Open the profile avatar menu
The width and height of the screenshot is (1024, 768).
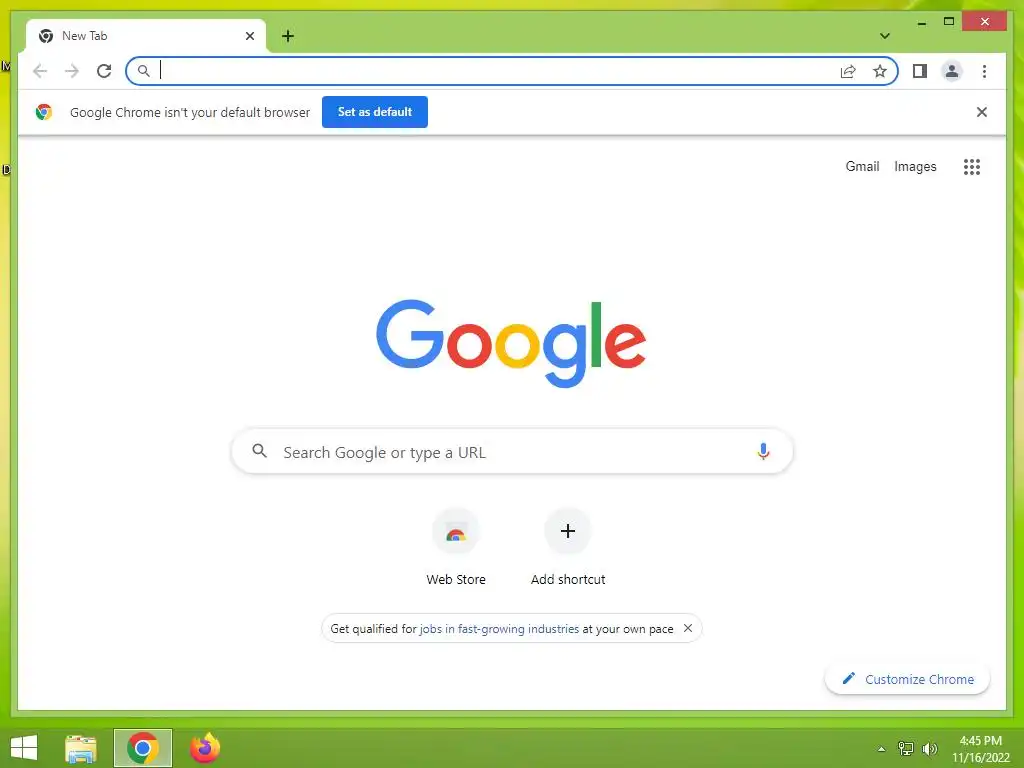[952, 71]
